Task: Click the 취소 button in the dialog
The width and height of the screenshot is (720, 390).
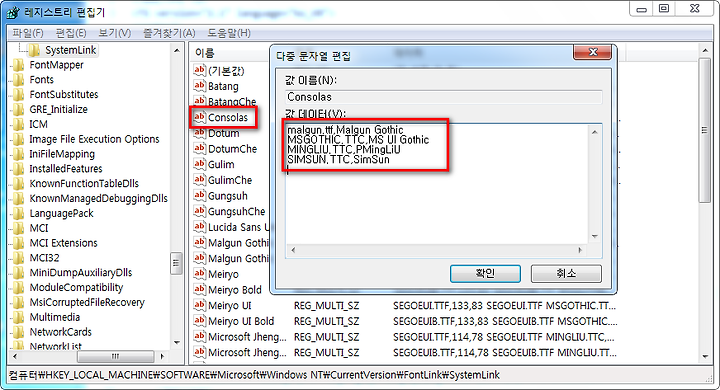Action: [x=566, y=273]
